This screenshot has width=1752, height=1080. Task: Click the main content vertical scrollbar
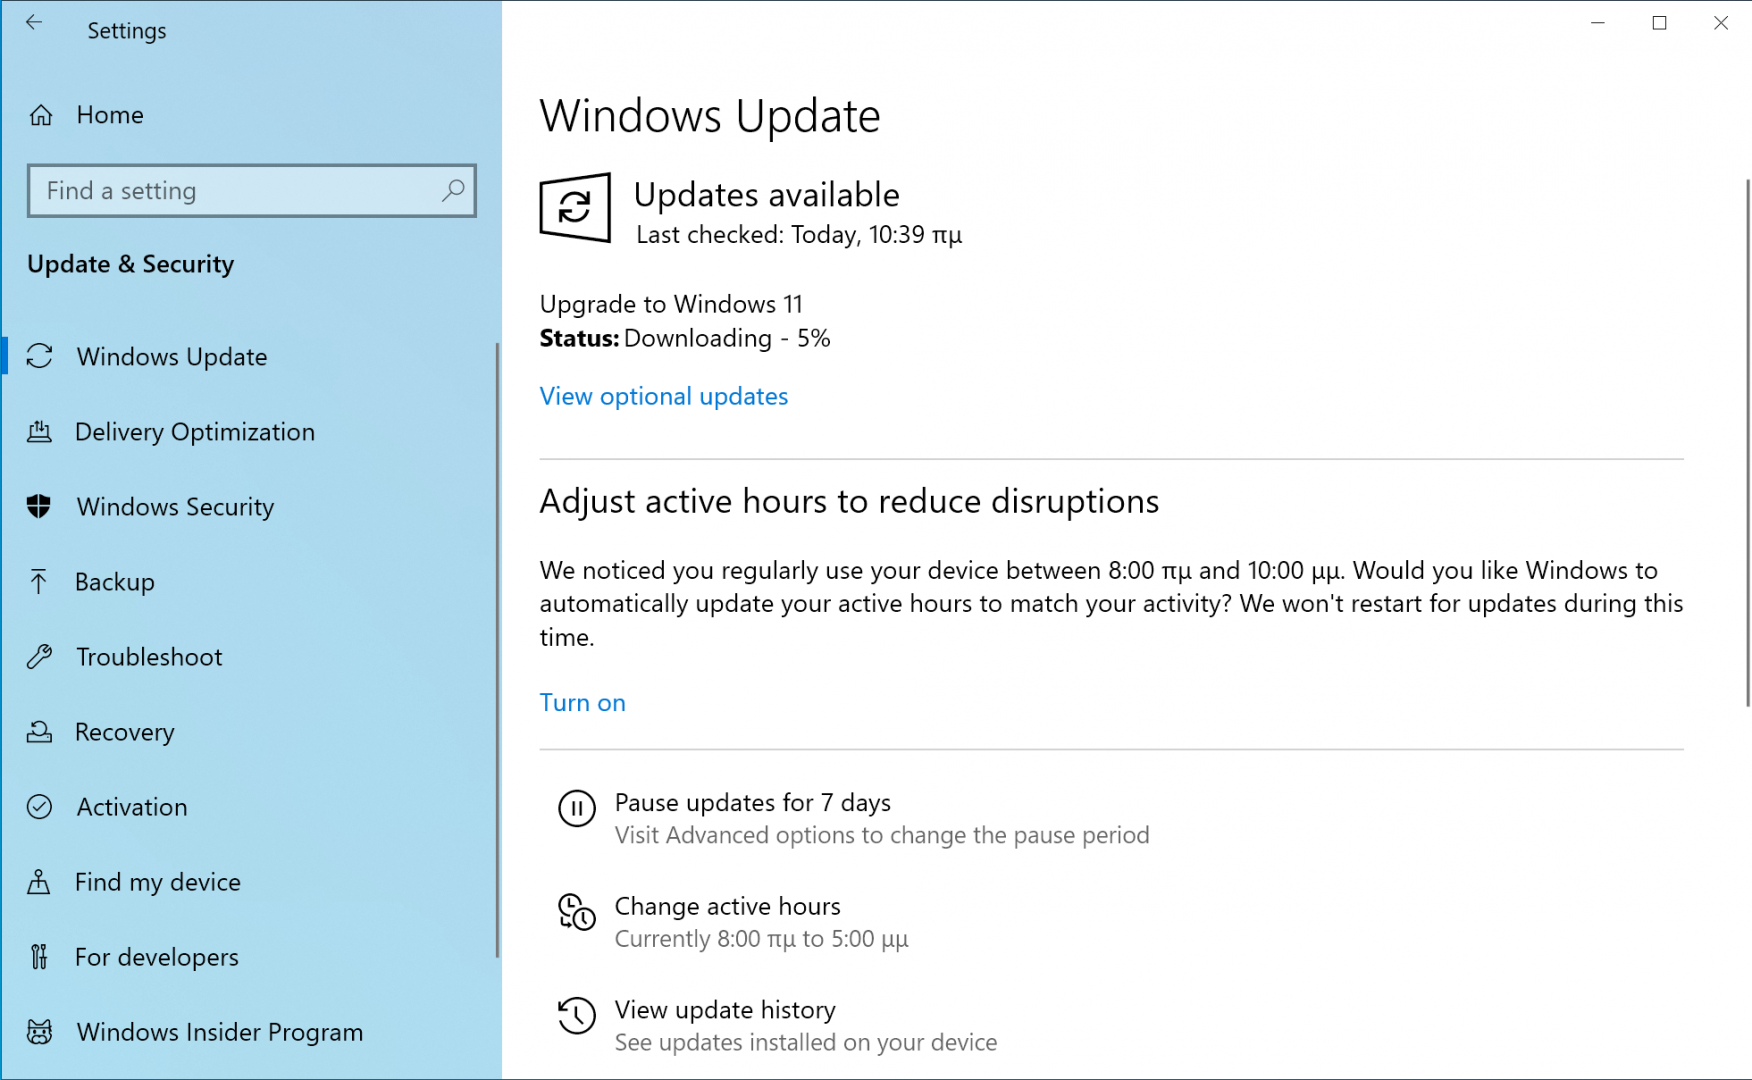1747,443
